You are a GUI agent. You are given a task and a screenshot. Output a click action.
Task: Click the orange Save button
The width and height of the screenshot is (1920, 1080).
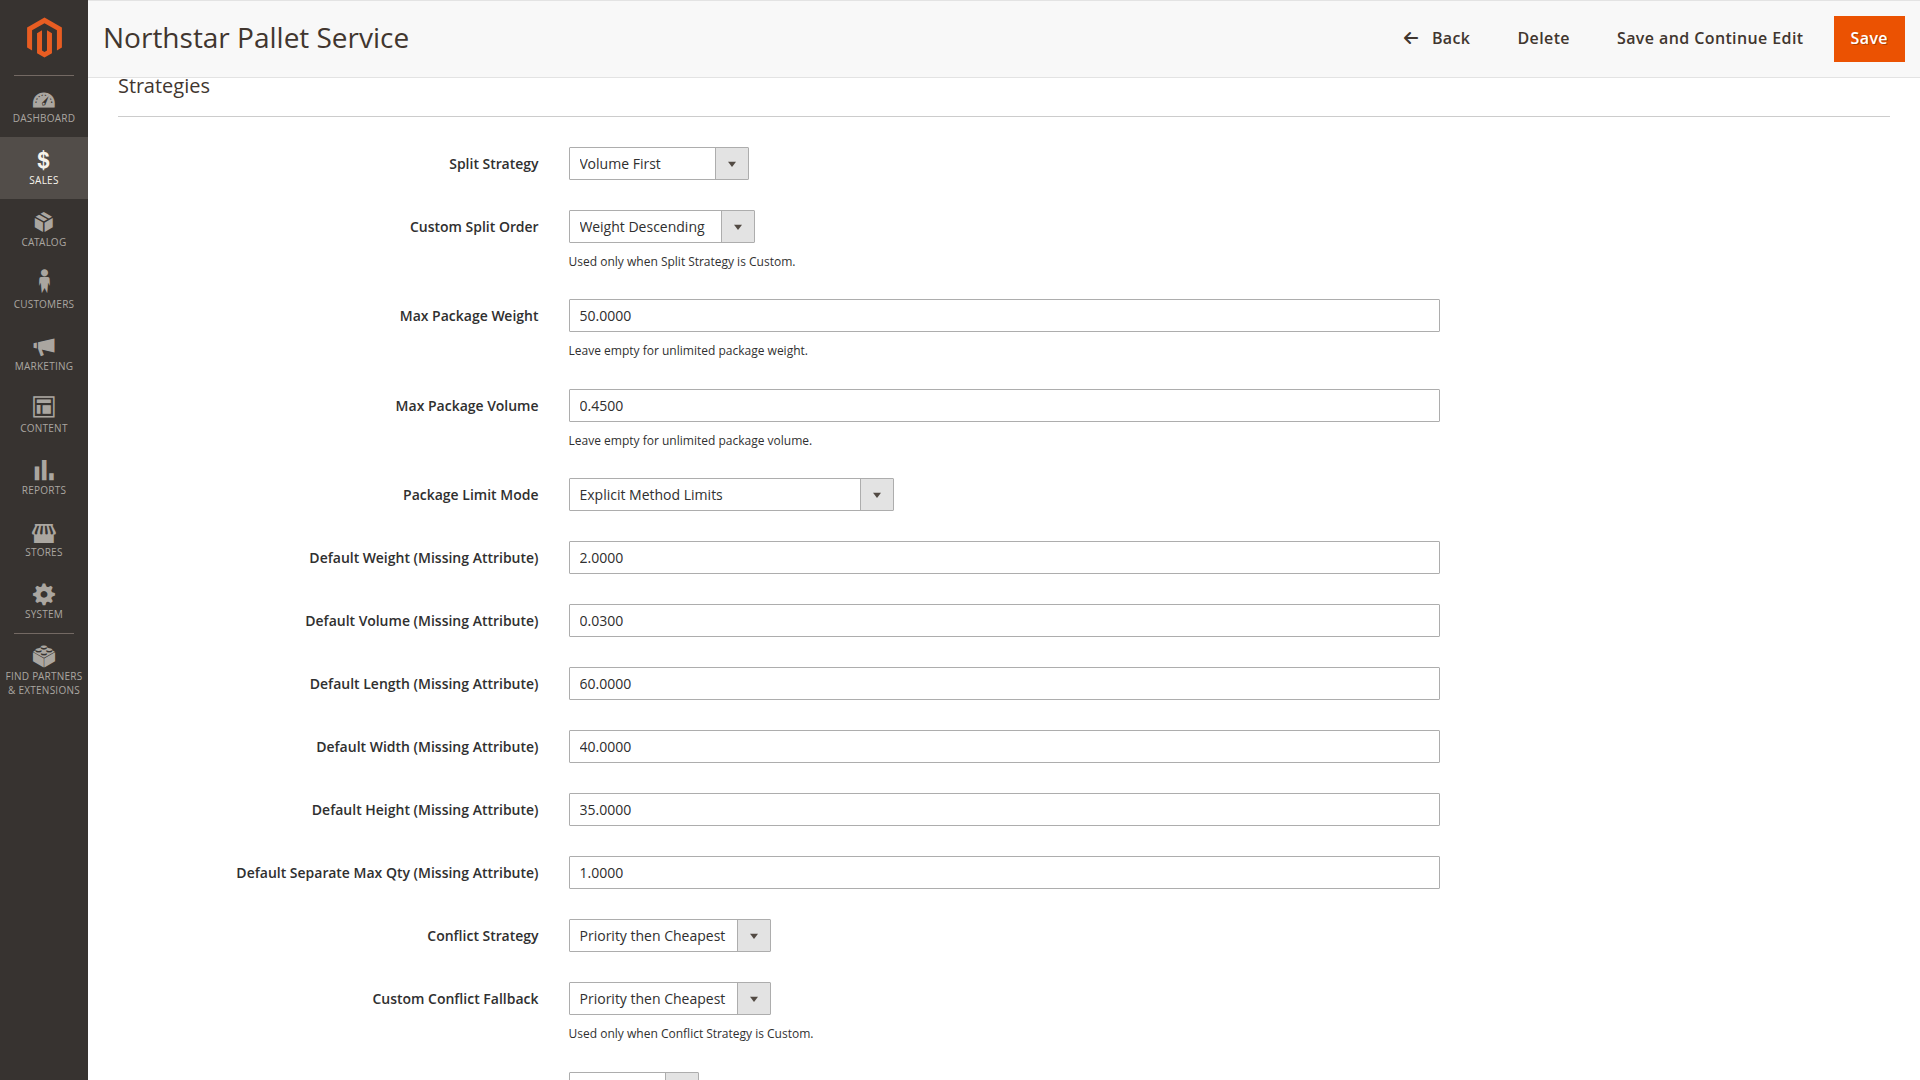tap(1868, 38)
